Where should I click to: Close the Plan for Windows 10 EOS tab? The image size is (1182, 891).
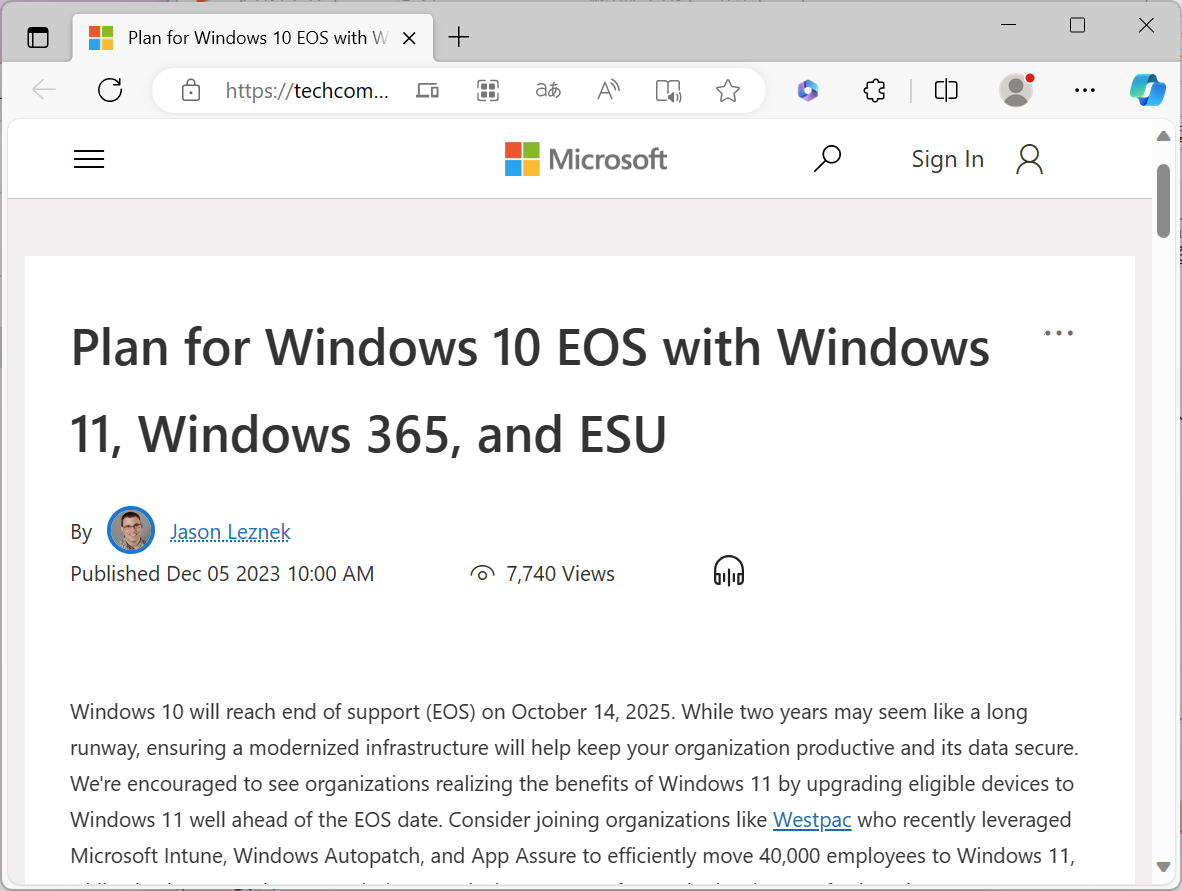[x=409, y=38]
